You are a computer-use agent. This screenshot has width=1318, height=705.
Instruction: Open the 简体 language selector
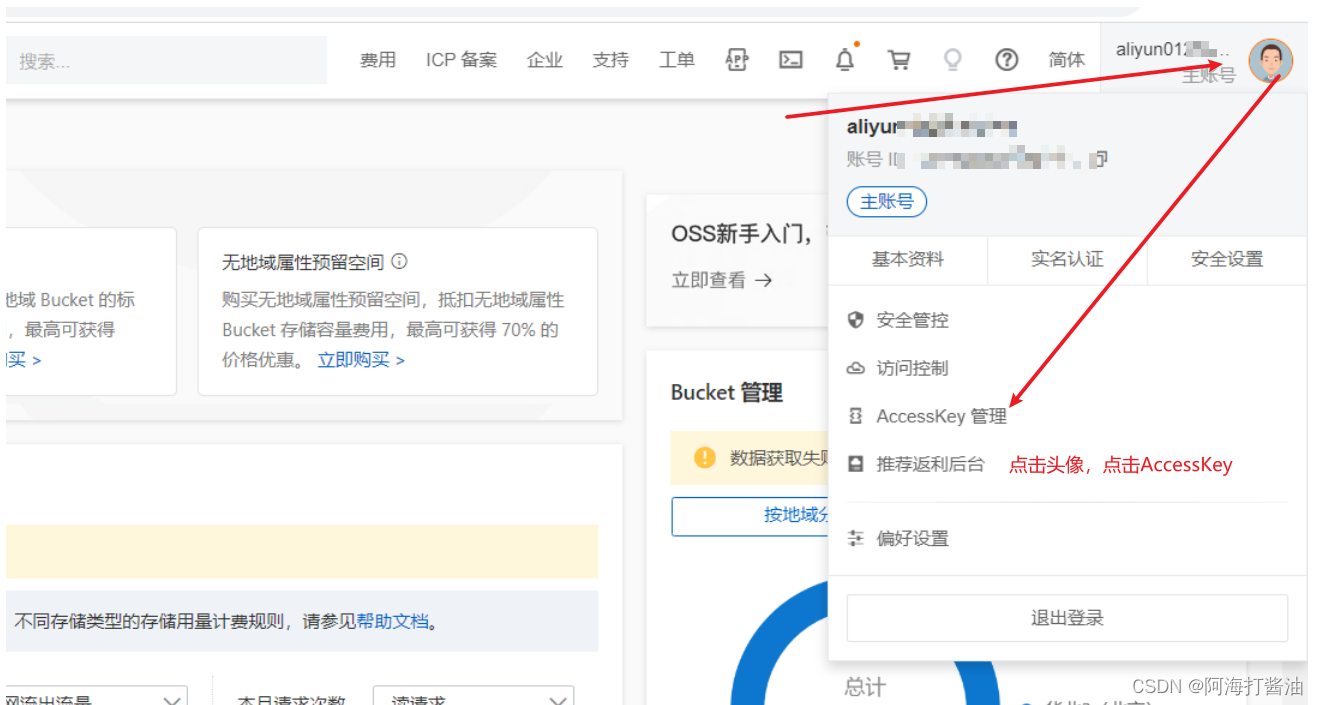click(x=1066, y=60)
